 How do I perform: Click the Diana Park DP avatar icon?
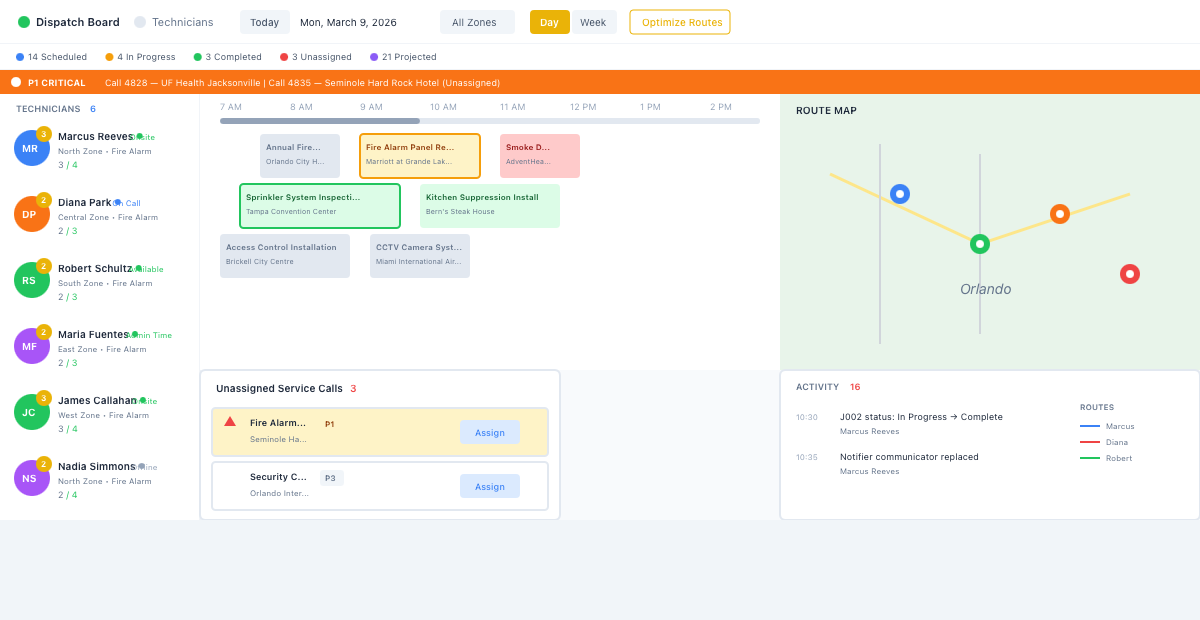[31, 213]
